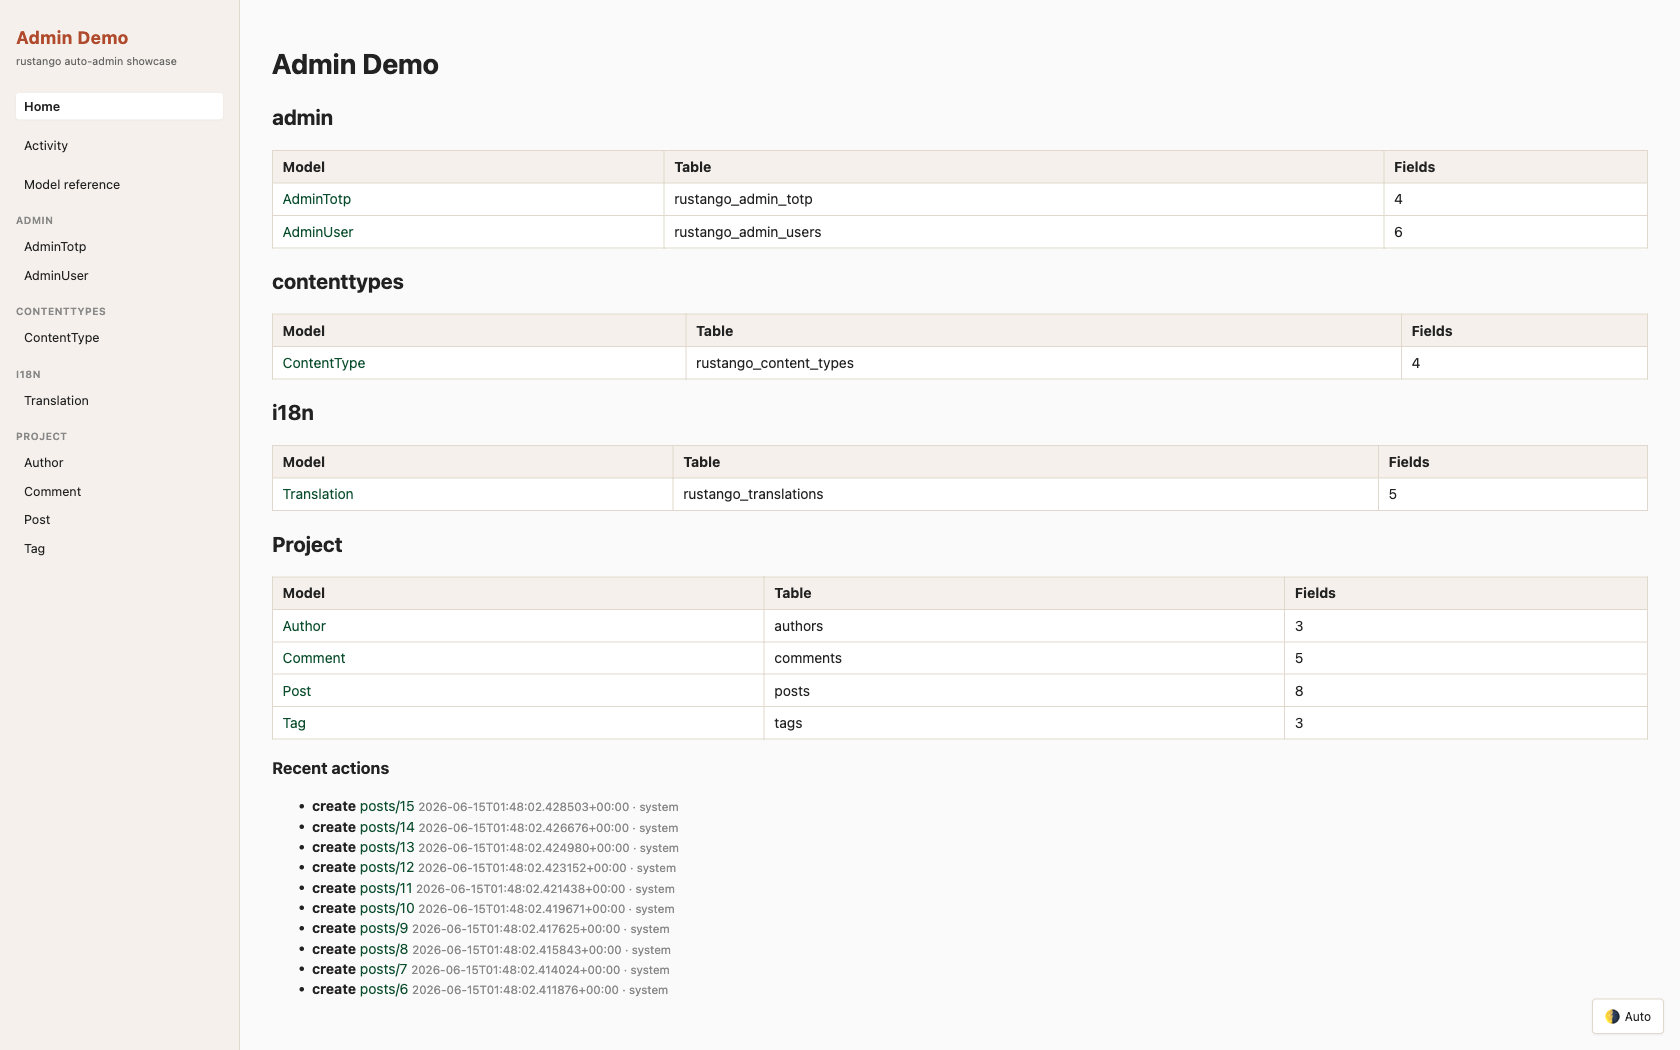Click the AdminUser model link in table

tap(318, 232)
